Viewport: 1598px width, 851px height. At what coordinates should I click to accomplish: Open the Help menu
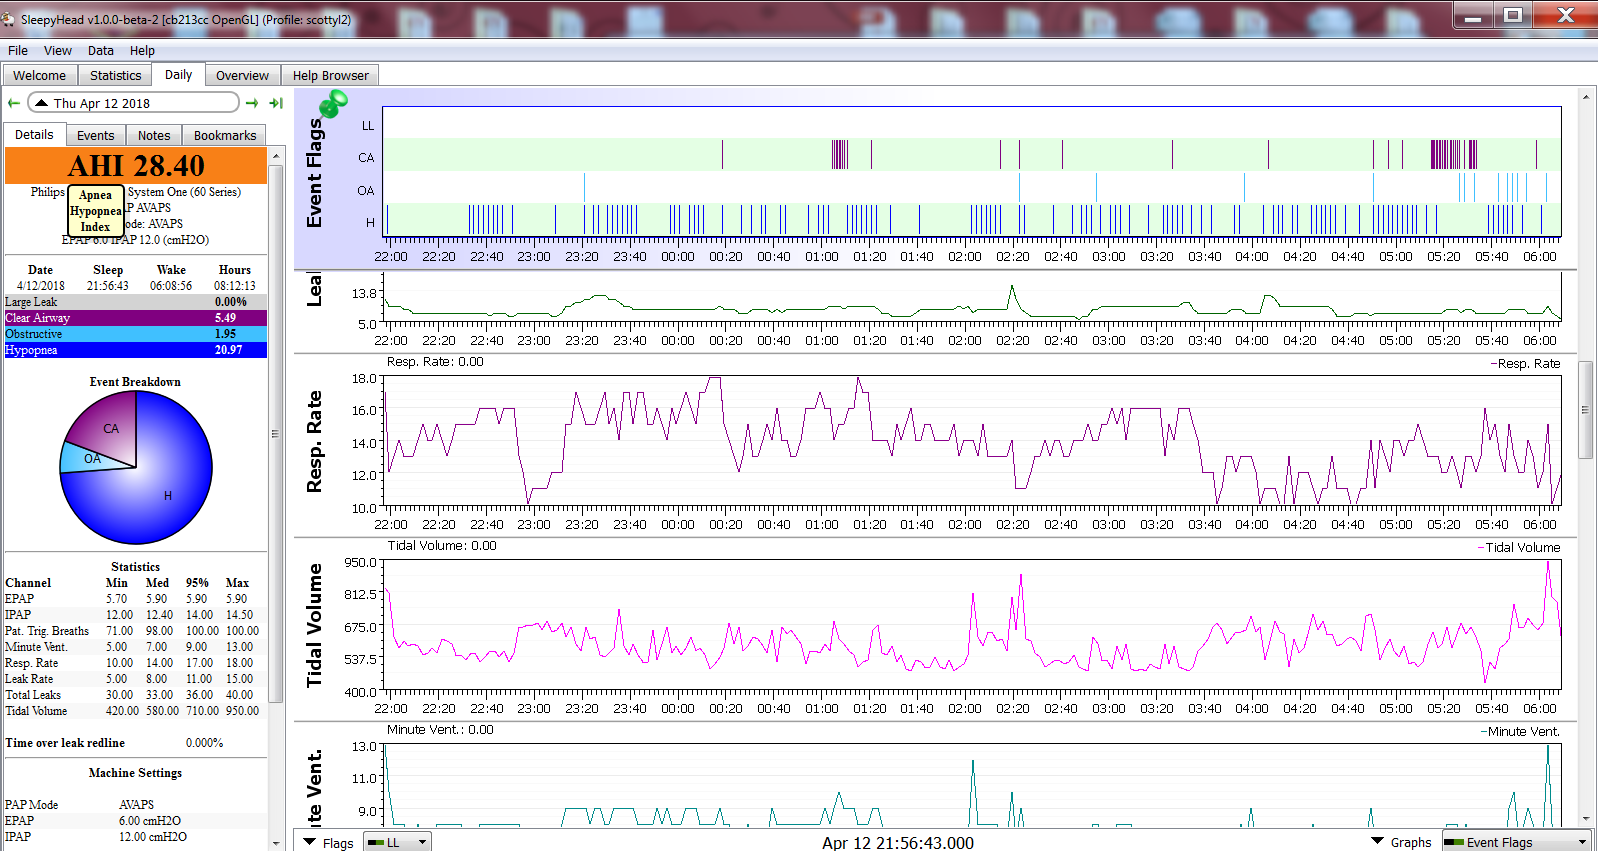click(142, 50)
